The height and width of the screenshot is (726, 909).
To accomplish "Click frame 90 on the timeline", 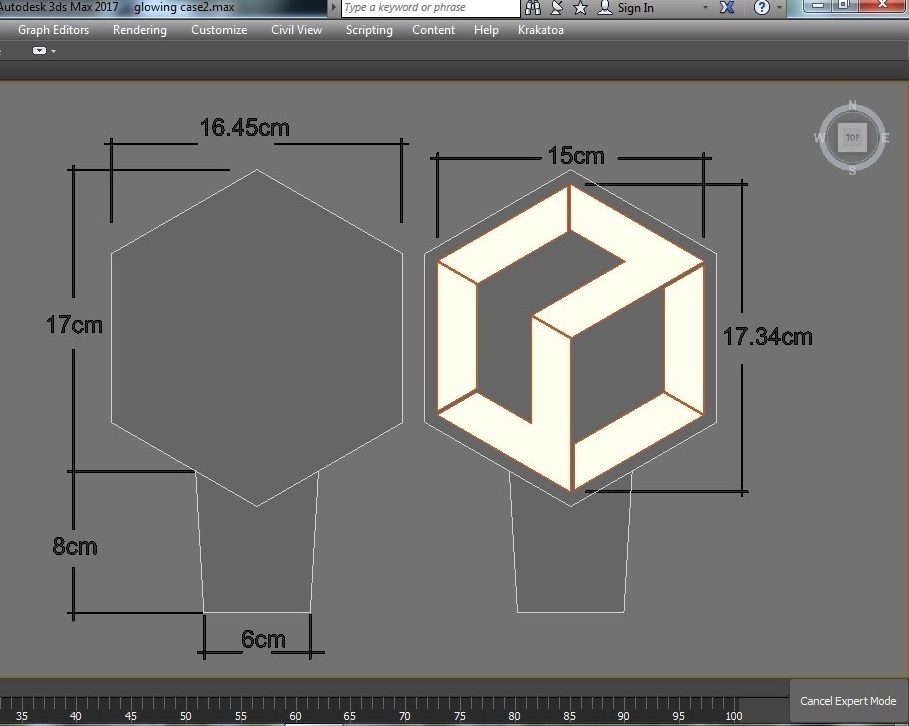I will point(623,716).
